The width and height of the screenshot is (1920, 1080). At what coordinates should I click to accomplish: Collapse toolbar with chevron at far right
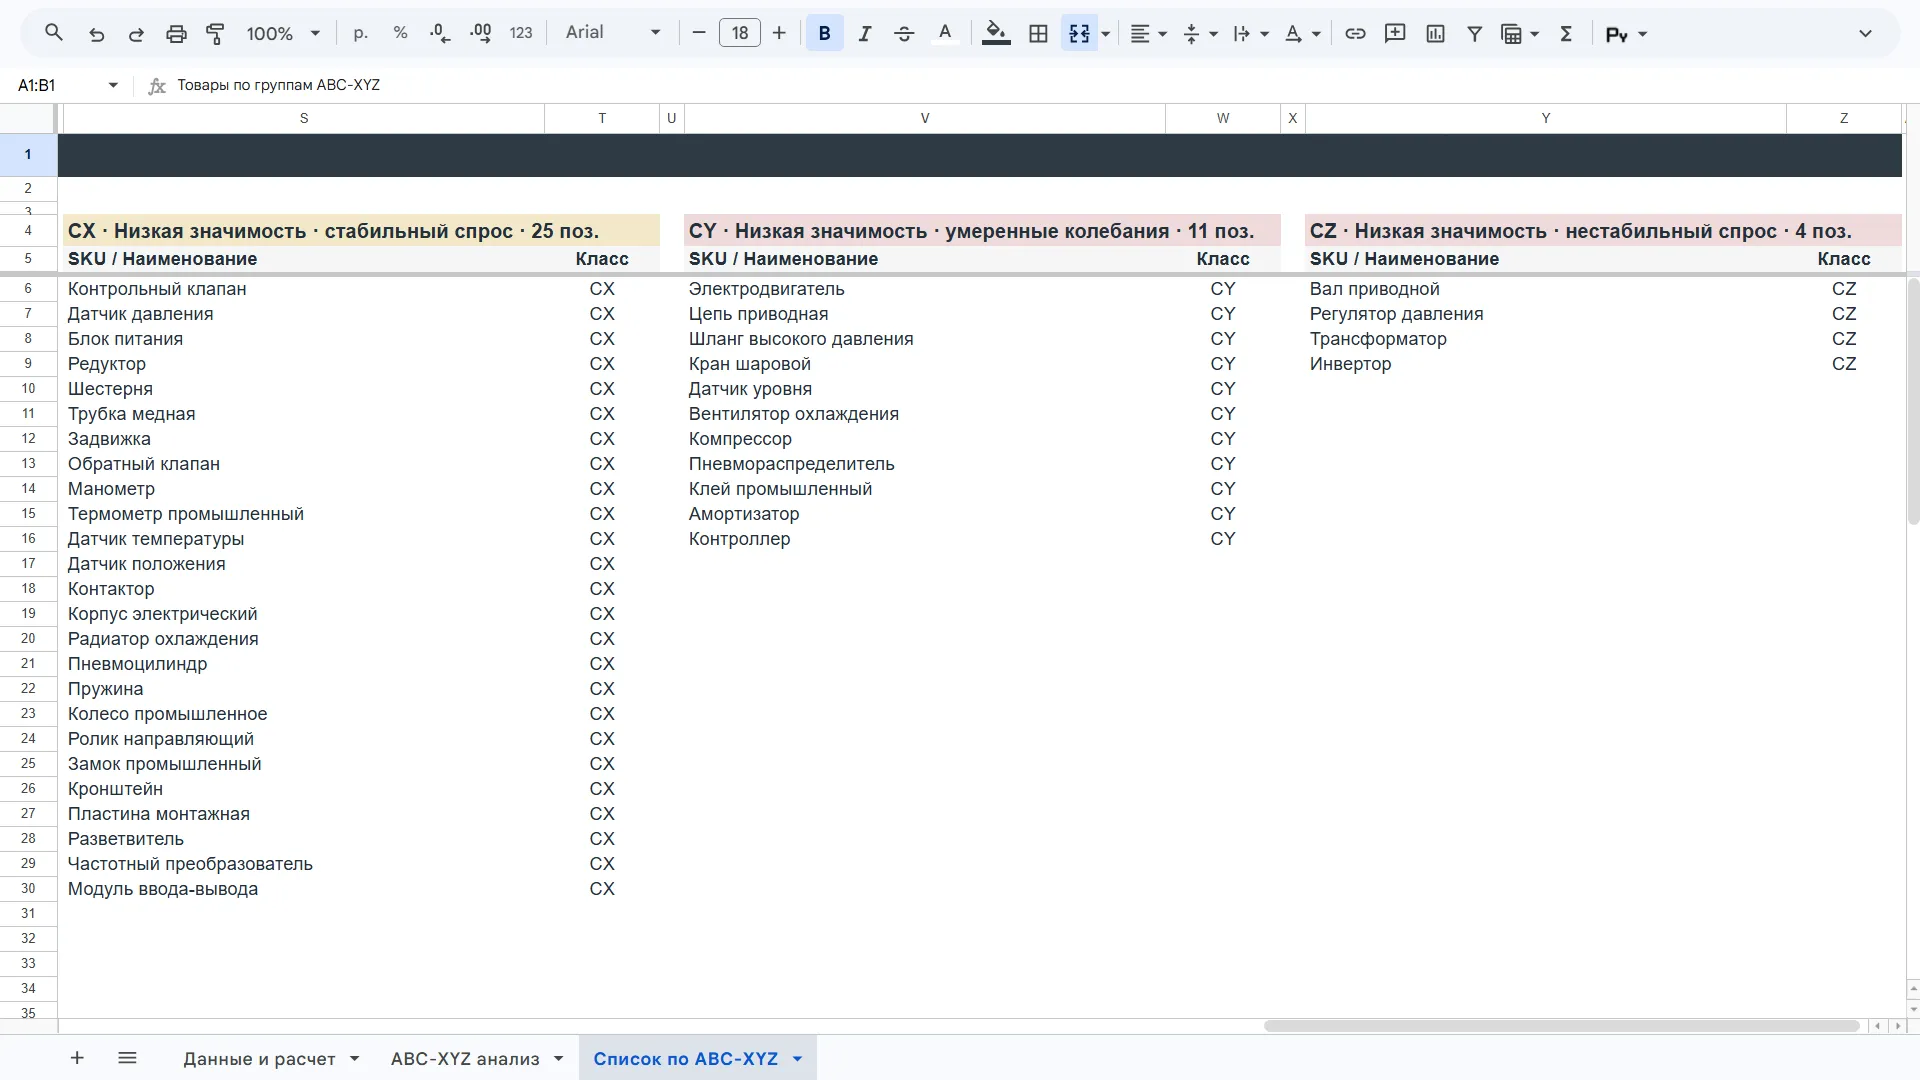1865,33
